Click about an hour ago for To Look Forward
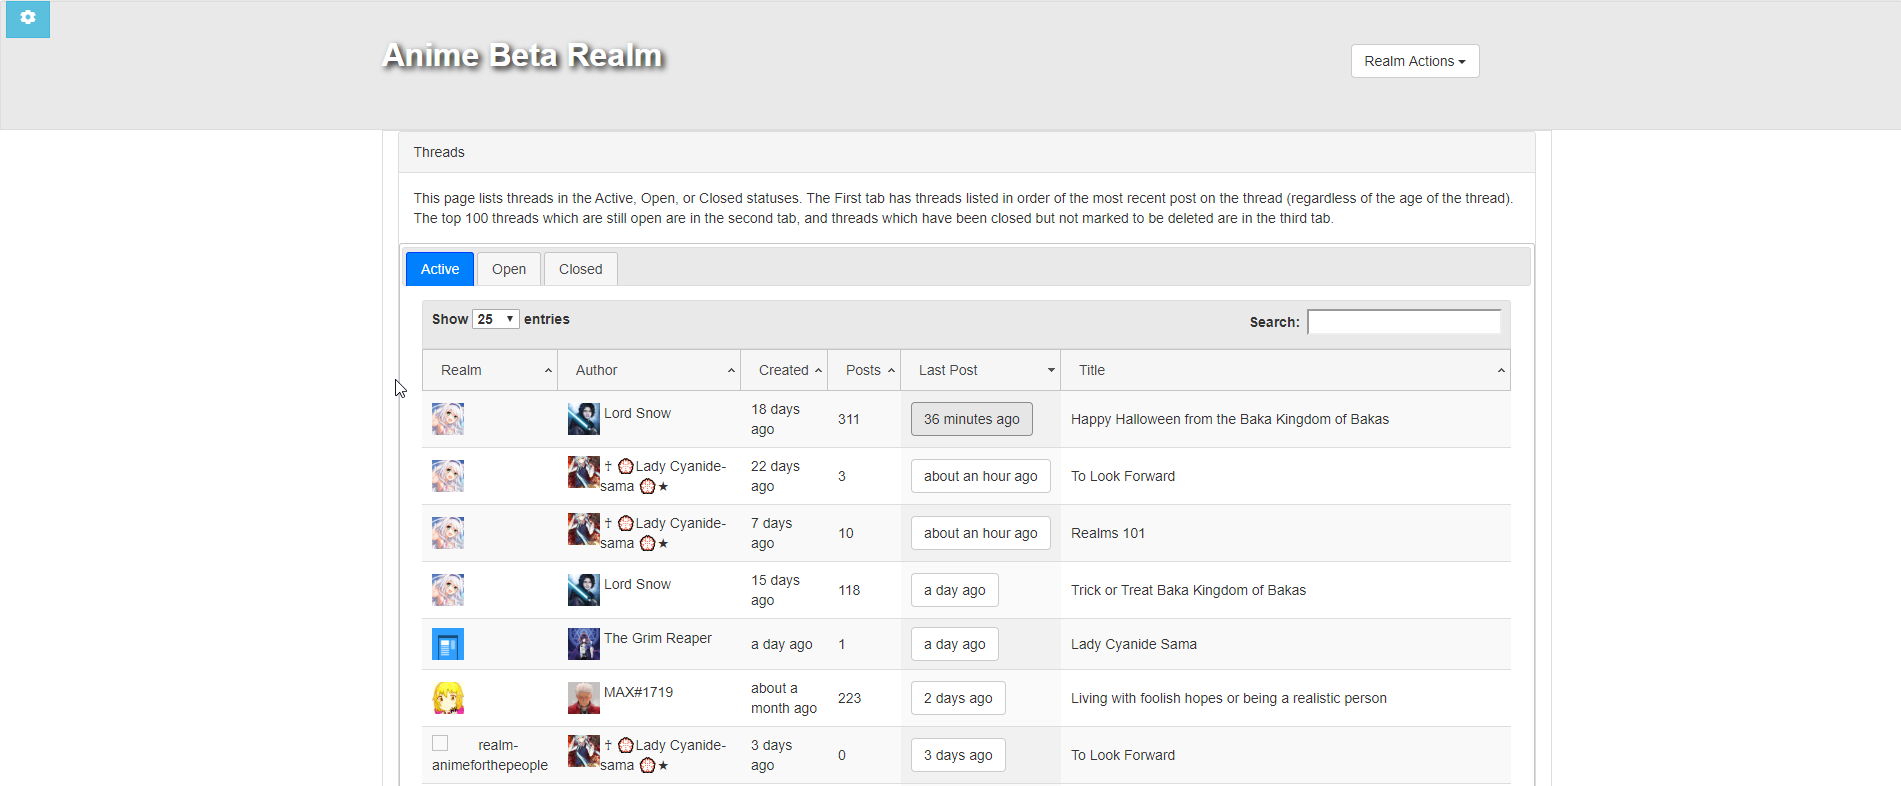Image resolution: width=1901 pixels, height=786 pixels. pyautogui.click(x=981, y=476)
